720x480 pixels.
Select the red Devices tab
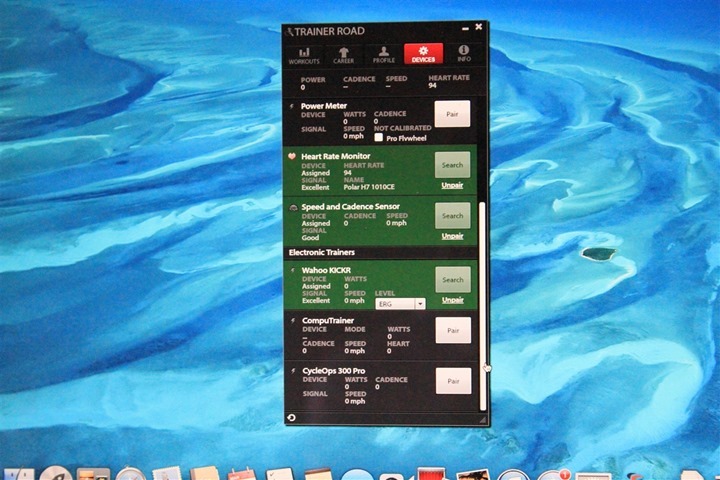click(x=423, y=54)
